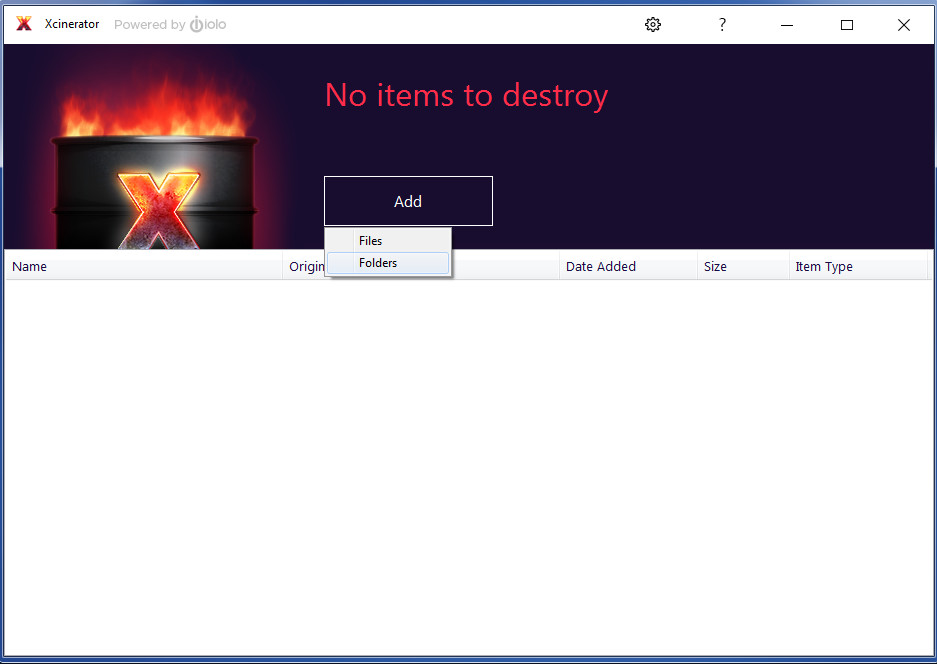Click the help question mark icon
This screenshot has width=937, height=664.
(722, 24)
